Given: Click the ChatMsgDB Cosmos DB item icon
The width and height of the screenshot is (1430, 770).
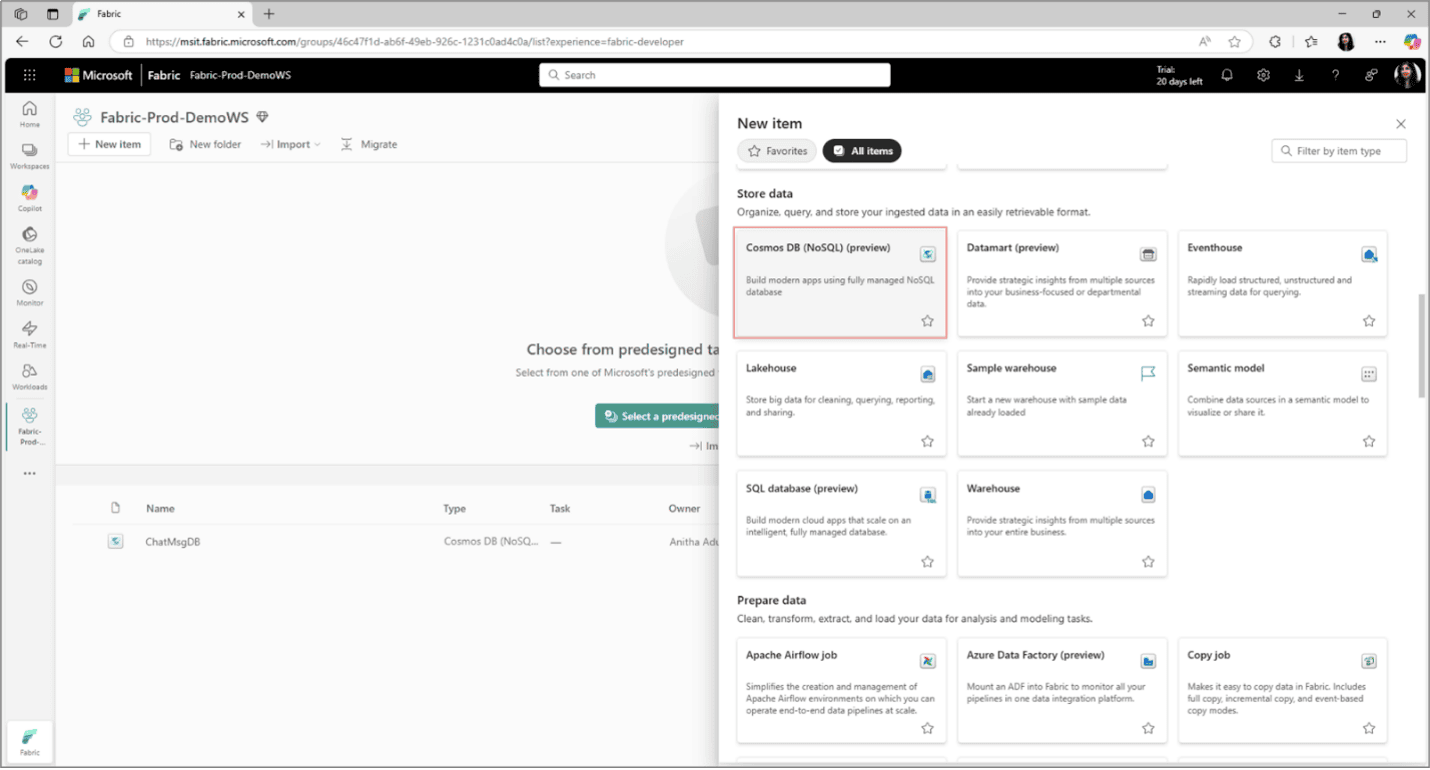Looking at the screenshot, I should (x=115, y=541).
